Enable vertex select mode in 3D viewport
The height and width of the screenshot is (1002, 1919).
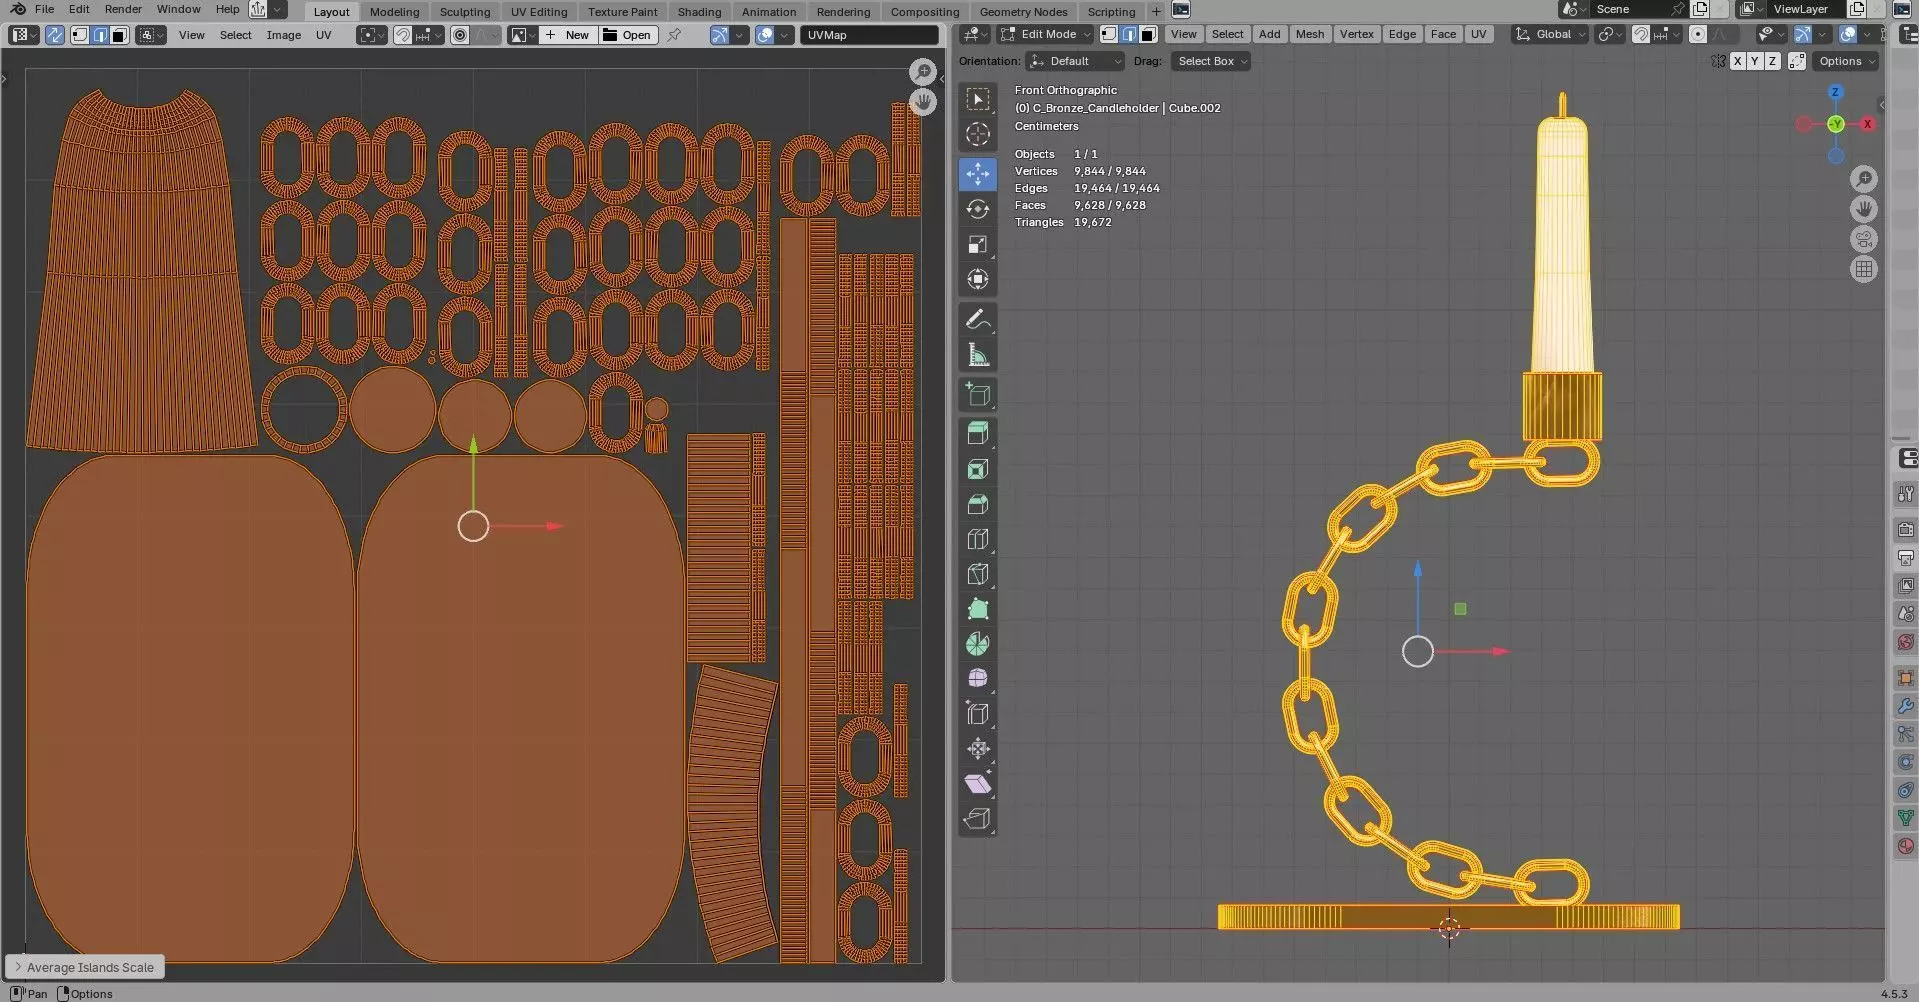pyautogui.click(x=1109, y=34)
